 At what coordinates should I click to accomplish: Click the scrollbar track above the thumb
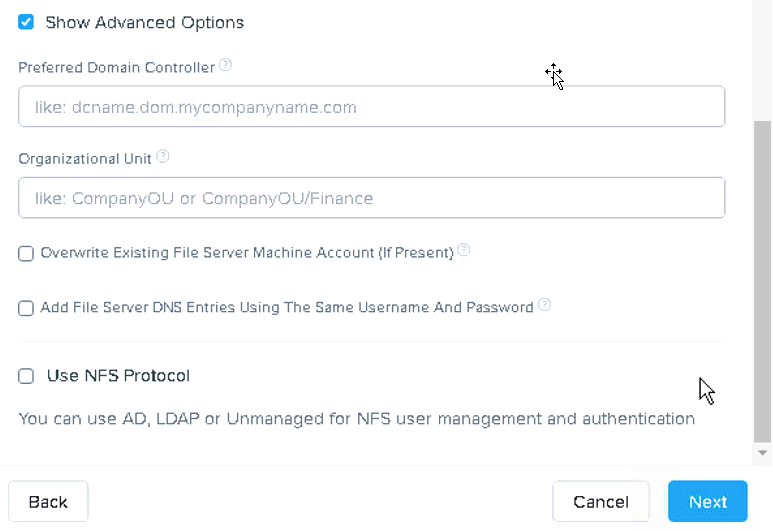point(763,60)
